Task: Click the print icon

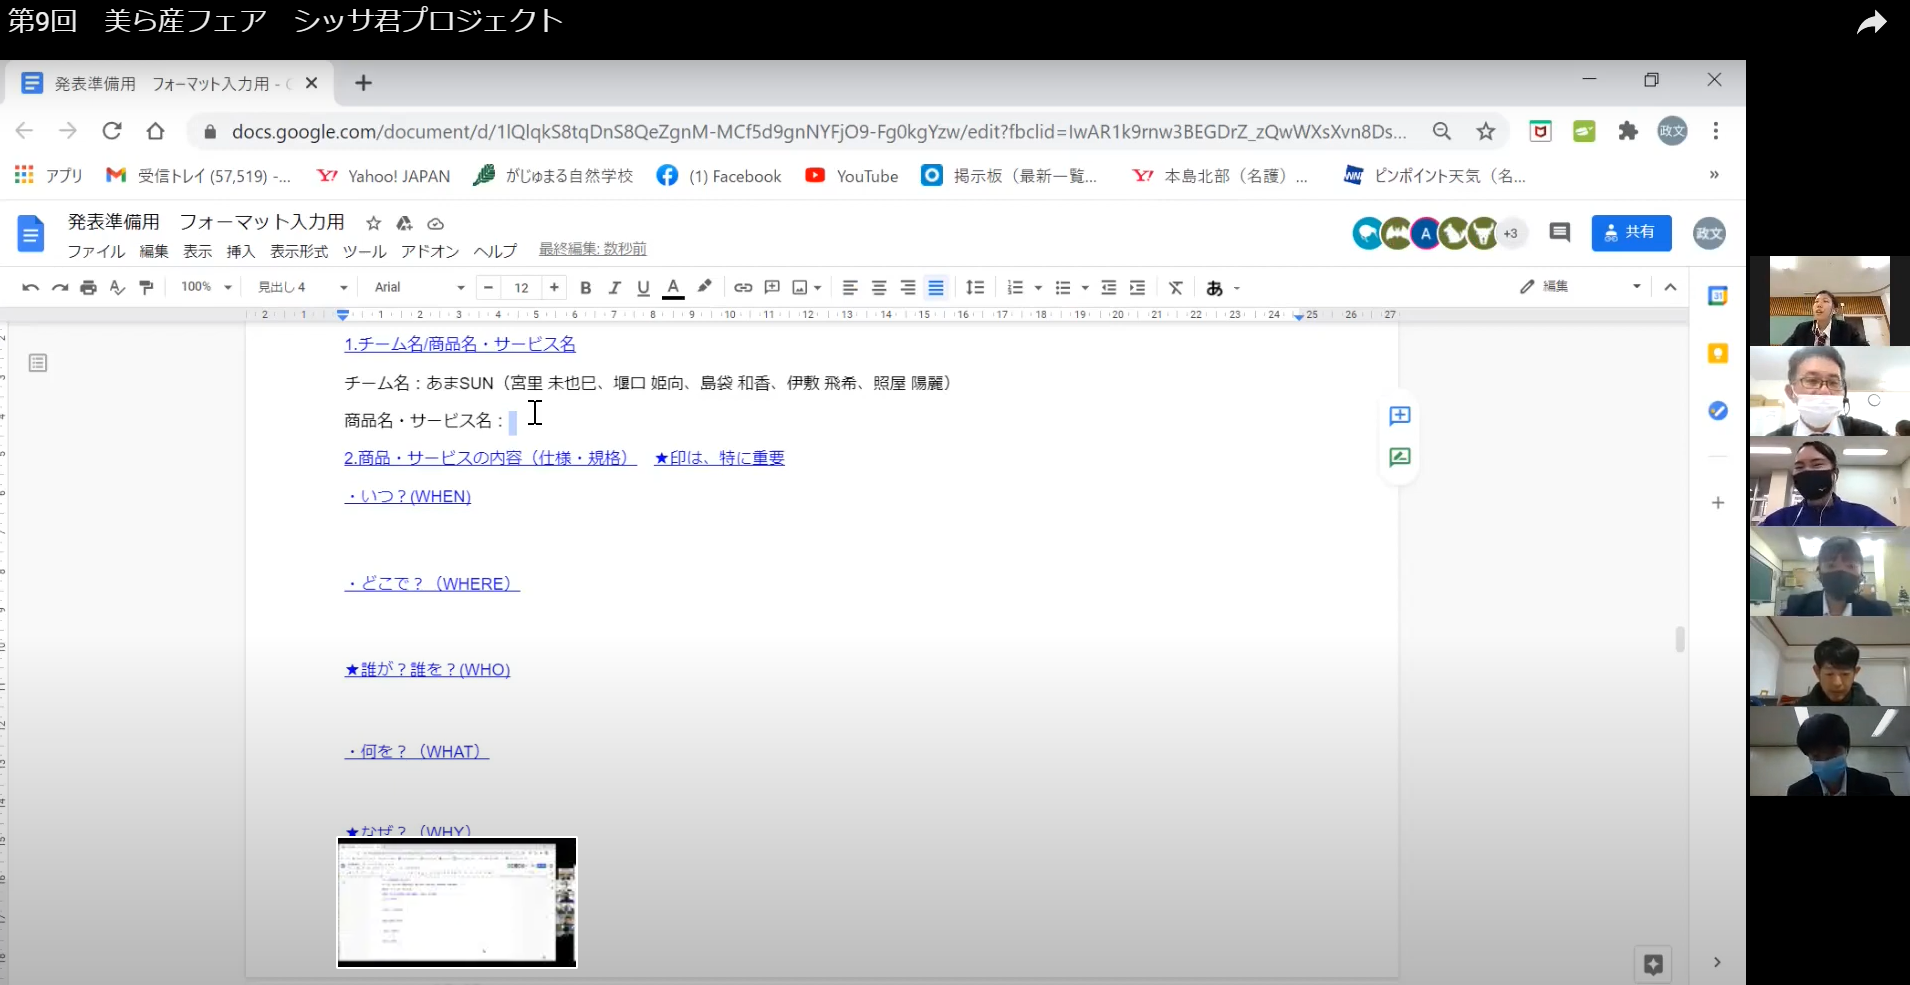Action: (88, 288)
